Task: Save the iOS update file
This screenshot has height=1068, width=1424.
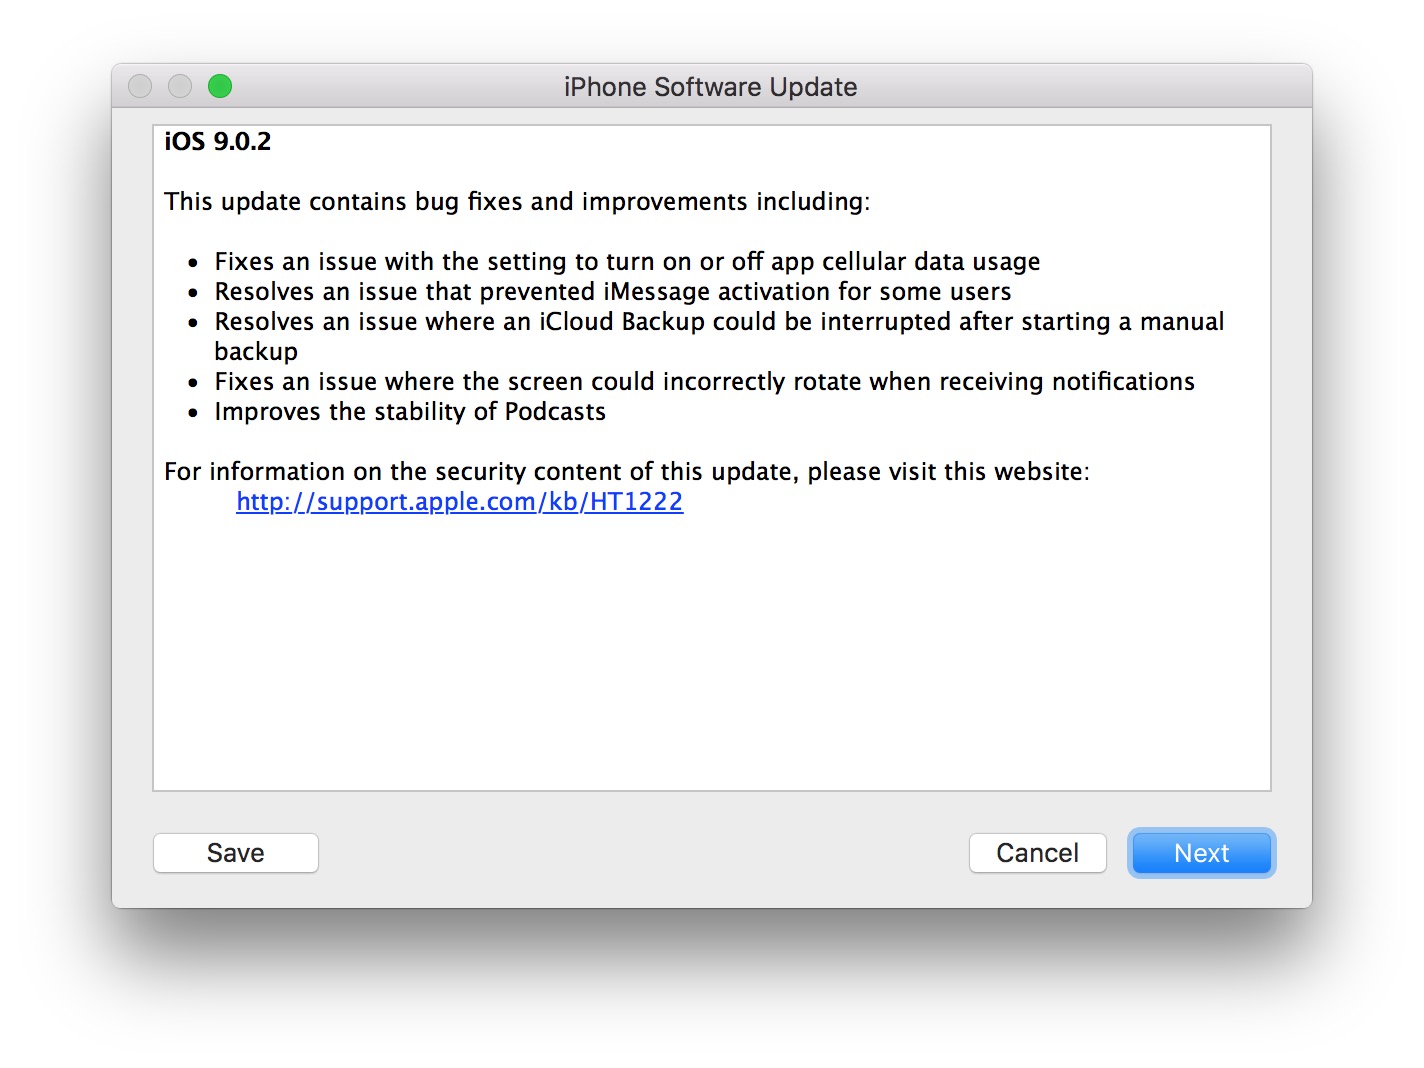Action: tap(235, 852)
